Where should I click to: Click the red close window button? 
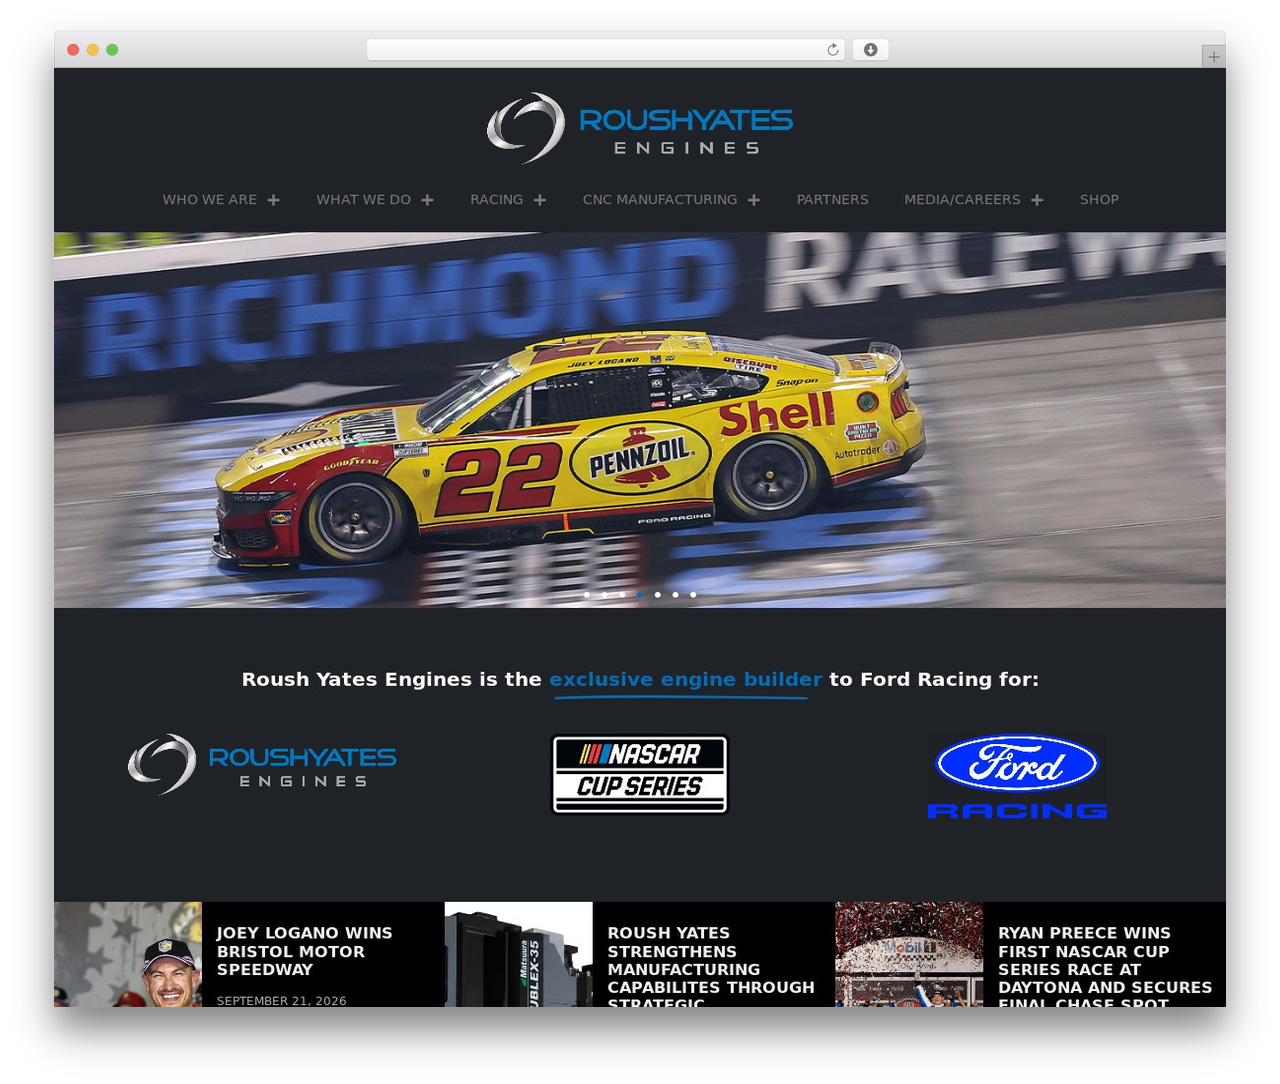pos(73,50)
